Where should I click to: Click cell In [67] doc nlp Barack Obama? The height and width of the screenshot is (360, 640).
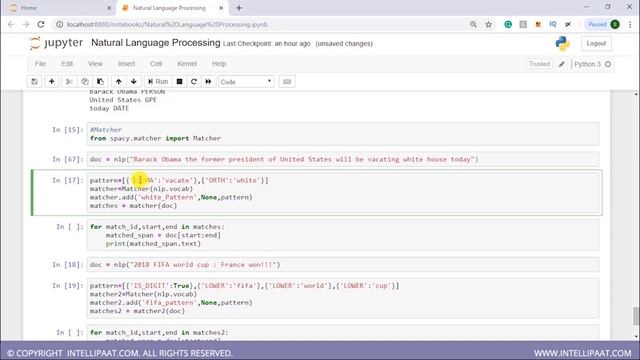point(343,159)
